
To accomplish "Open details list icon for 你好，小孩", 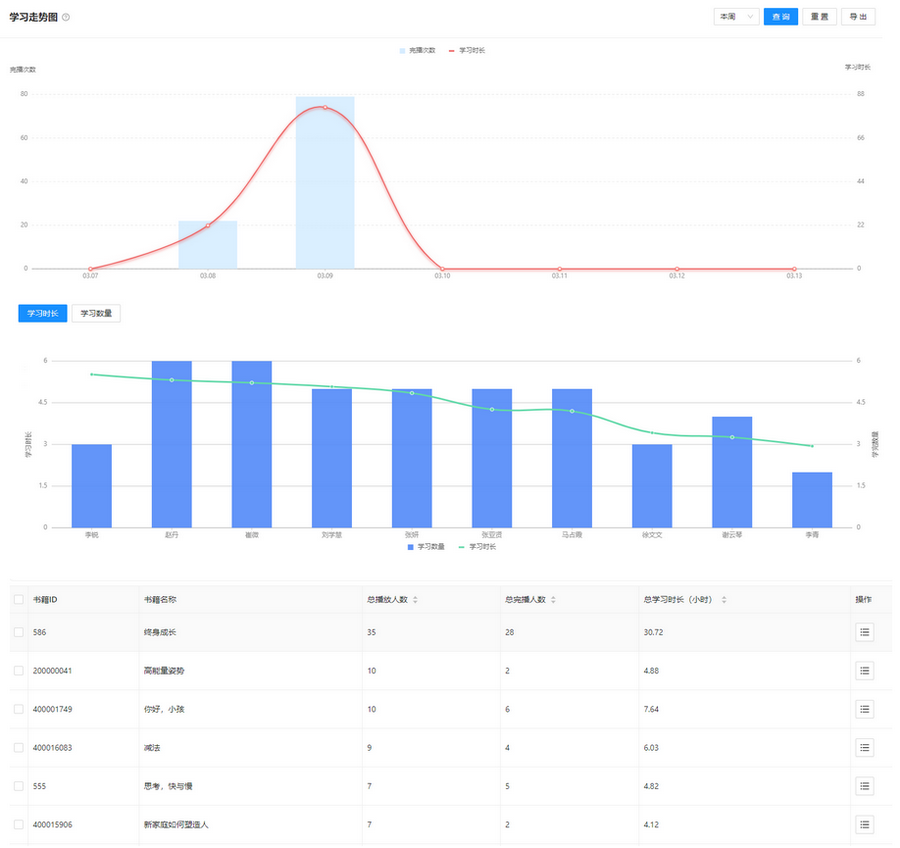I will [x=864, y=709].
